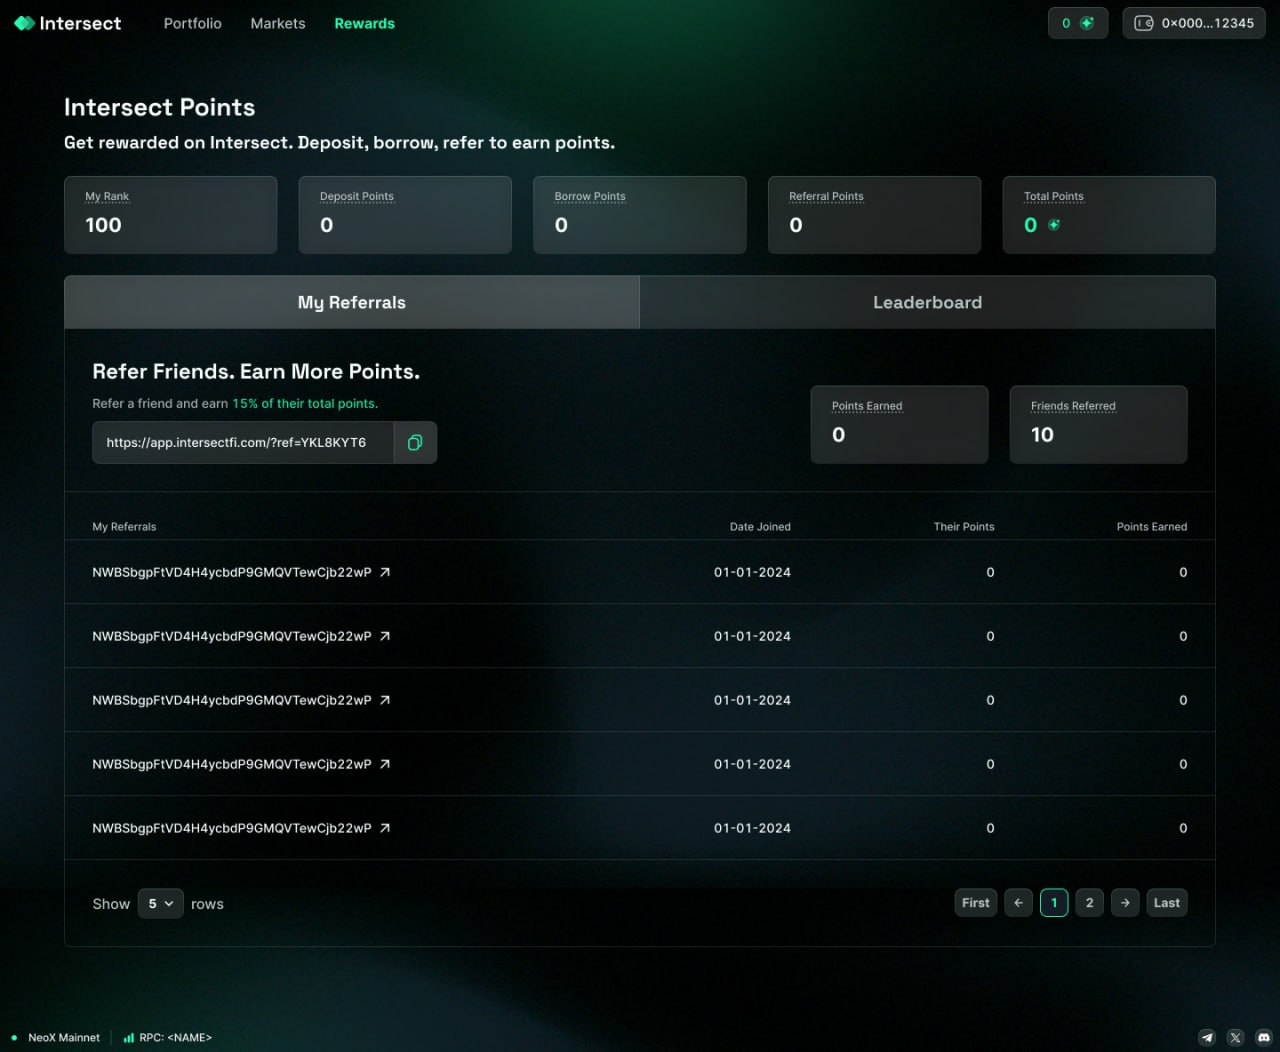Open the wallet address 0x000...12345 menu
This screenshot has height=1052, width=1280.
coord(1194,23)
